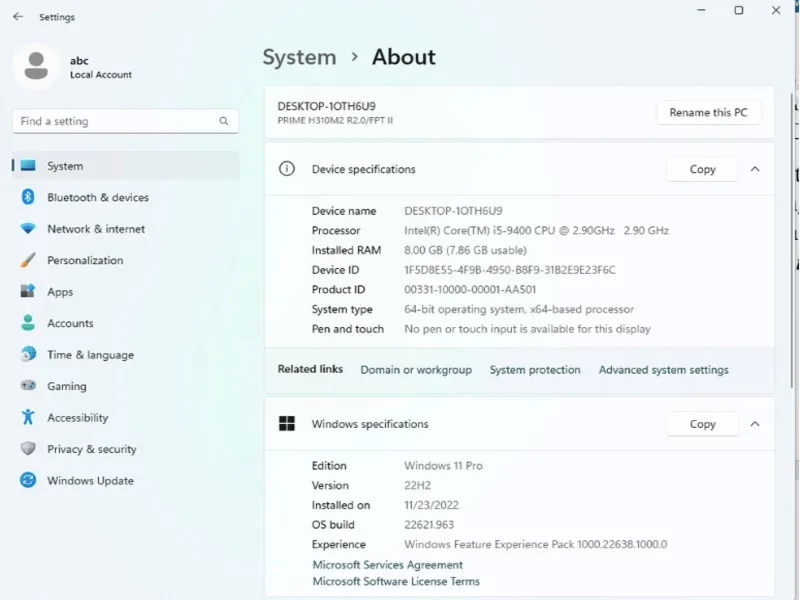The image size is (800, 600).
Task: Click the System breadcrumb in the header
Action: coord(299,57)
